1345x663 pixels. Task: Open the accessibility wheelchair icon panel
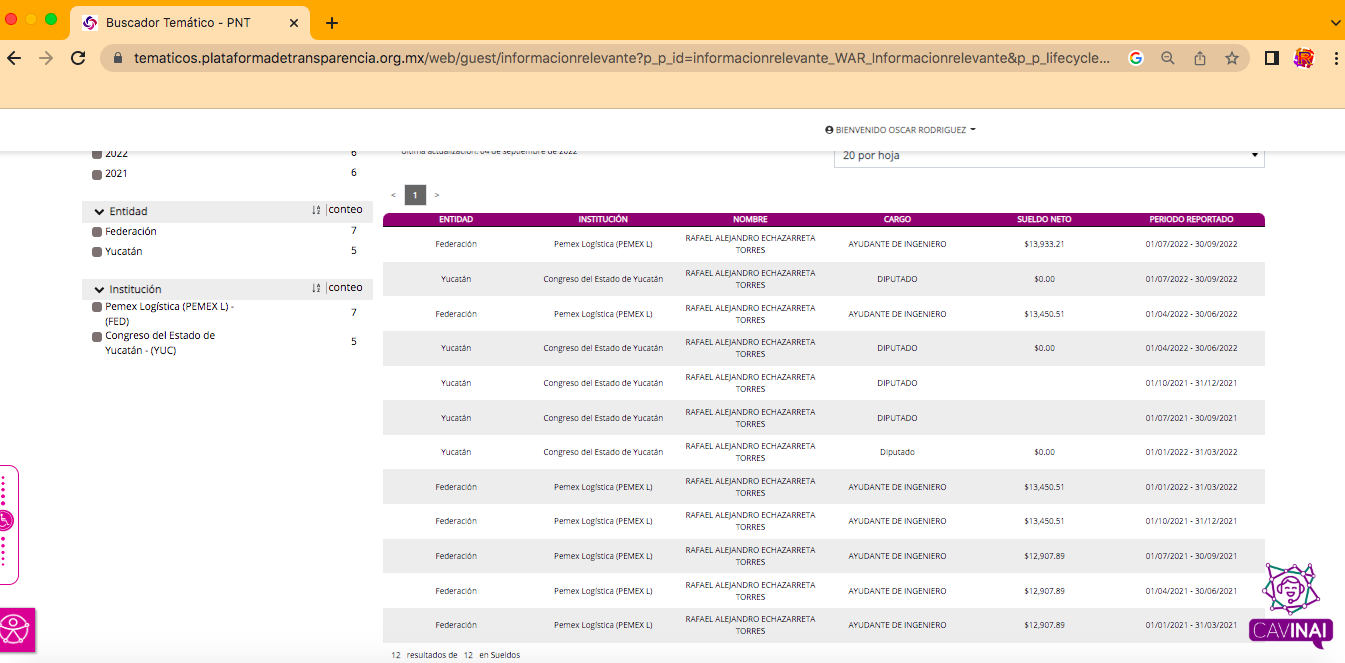coord(6,520)
